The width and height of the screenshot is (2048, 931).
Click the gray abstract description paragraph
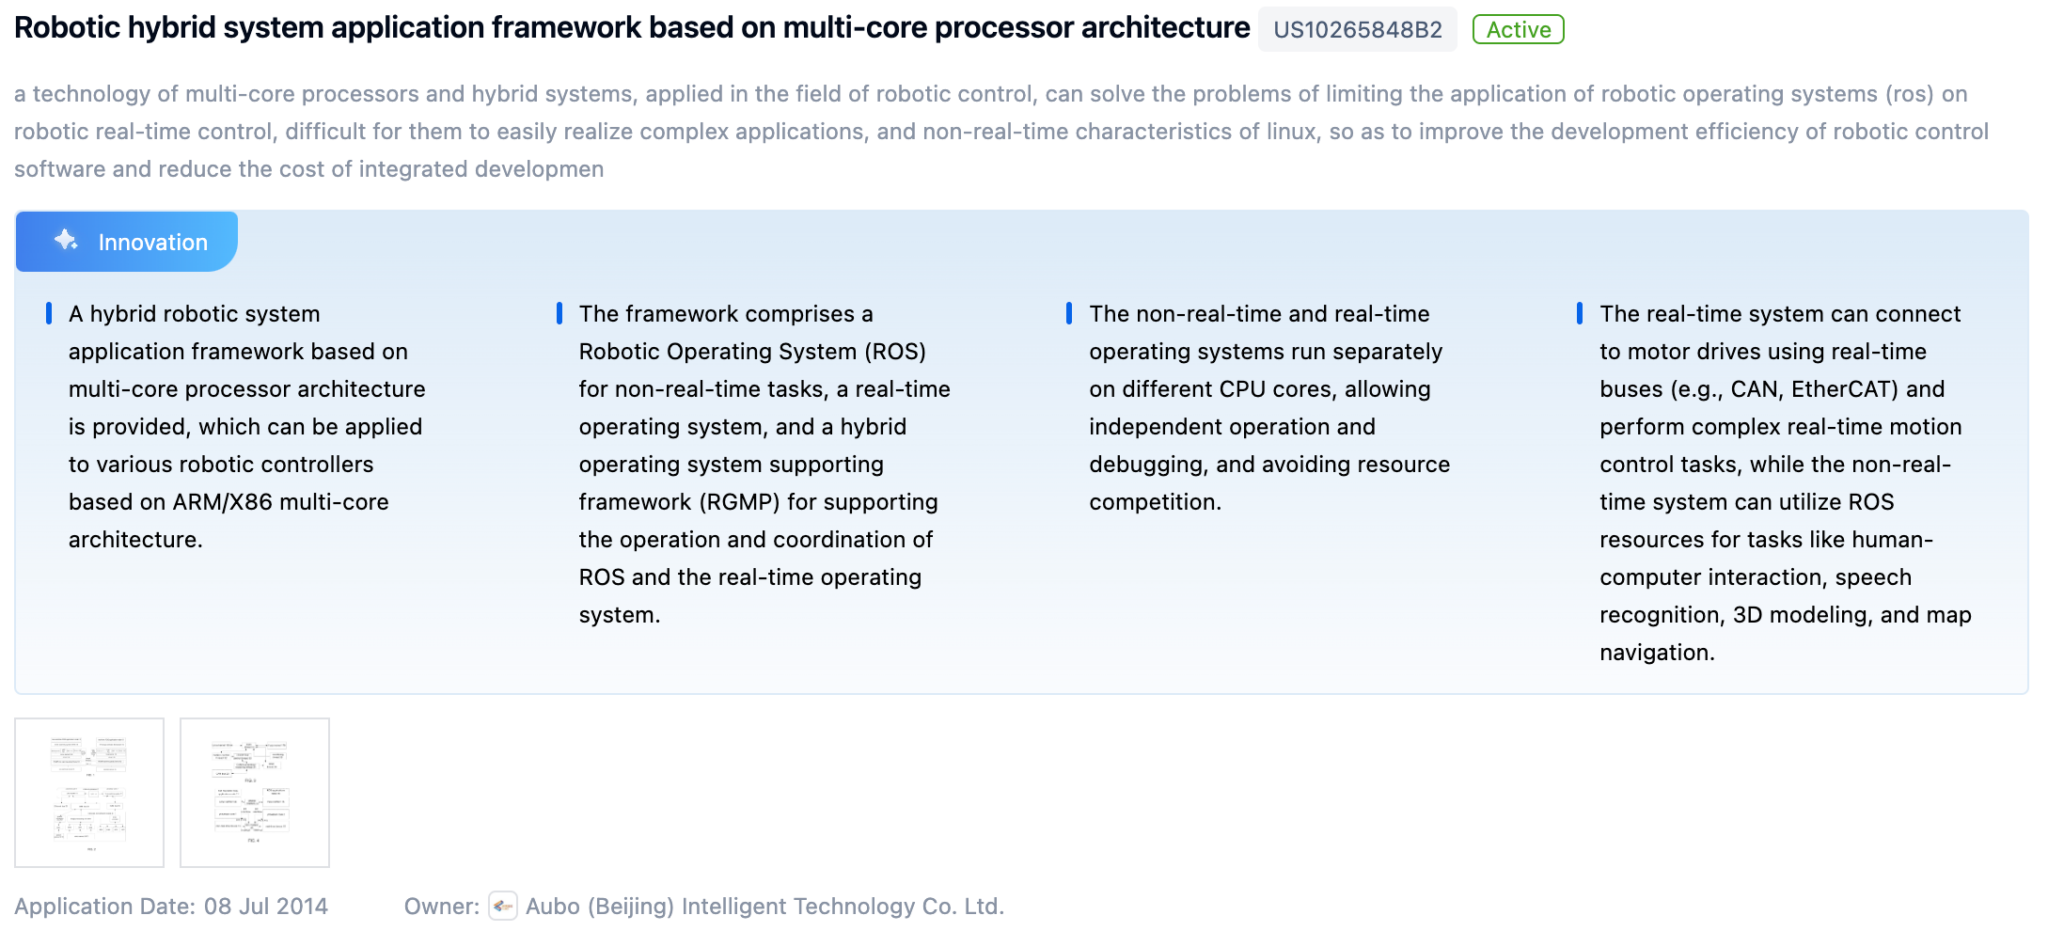1000,131
